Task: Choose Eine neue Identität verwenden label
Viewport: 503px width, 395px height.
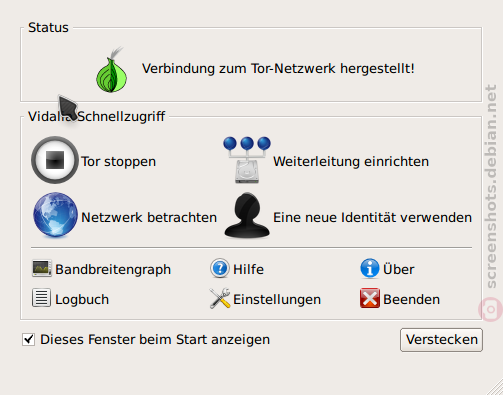Action: coord(372,217)
